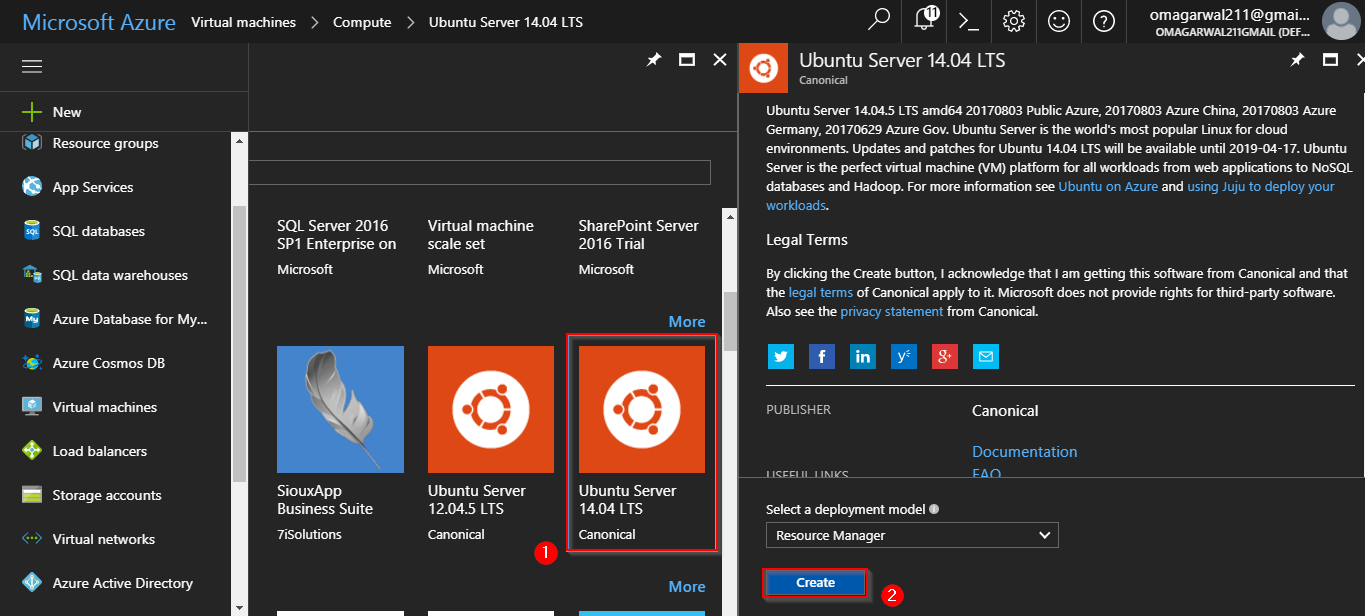
Task: Click Compute breadcrumb
Action: (362, 22)
